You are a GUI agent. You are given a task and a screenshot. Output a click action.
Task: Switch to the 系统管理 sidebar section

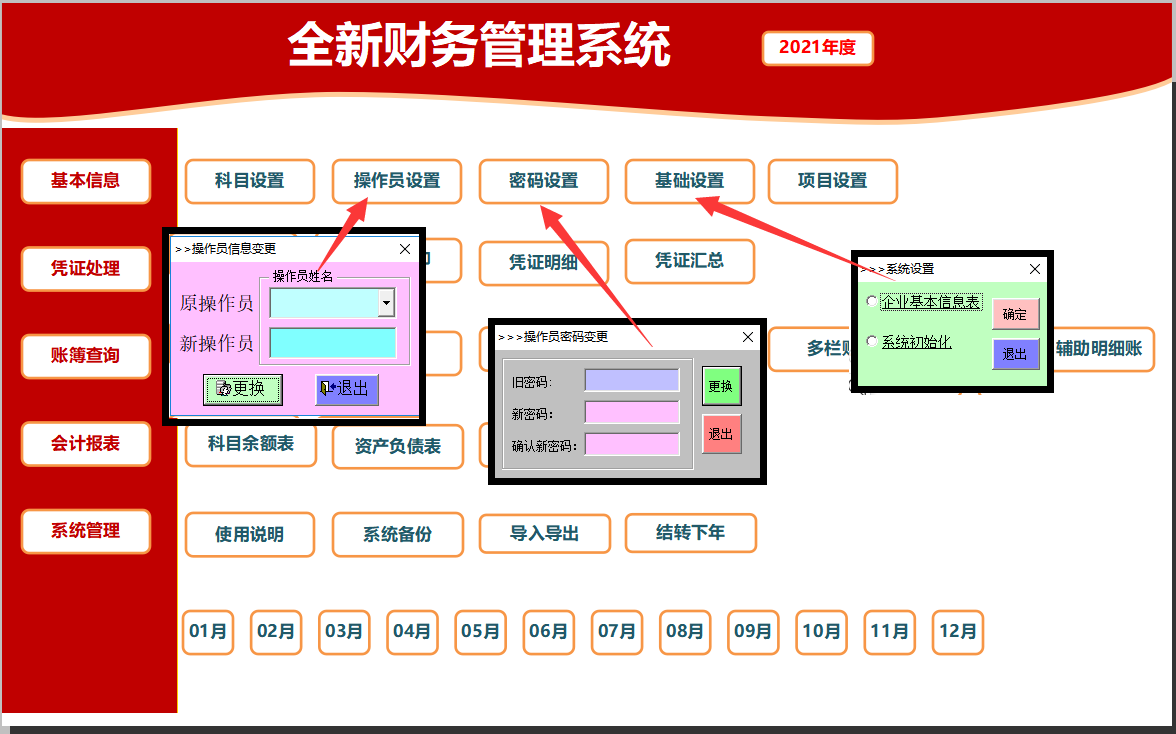pos(85,532)
